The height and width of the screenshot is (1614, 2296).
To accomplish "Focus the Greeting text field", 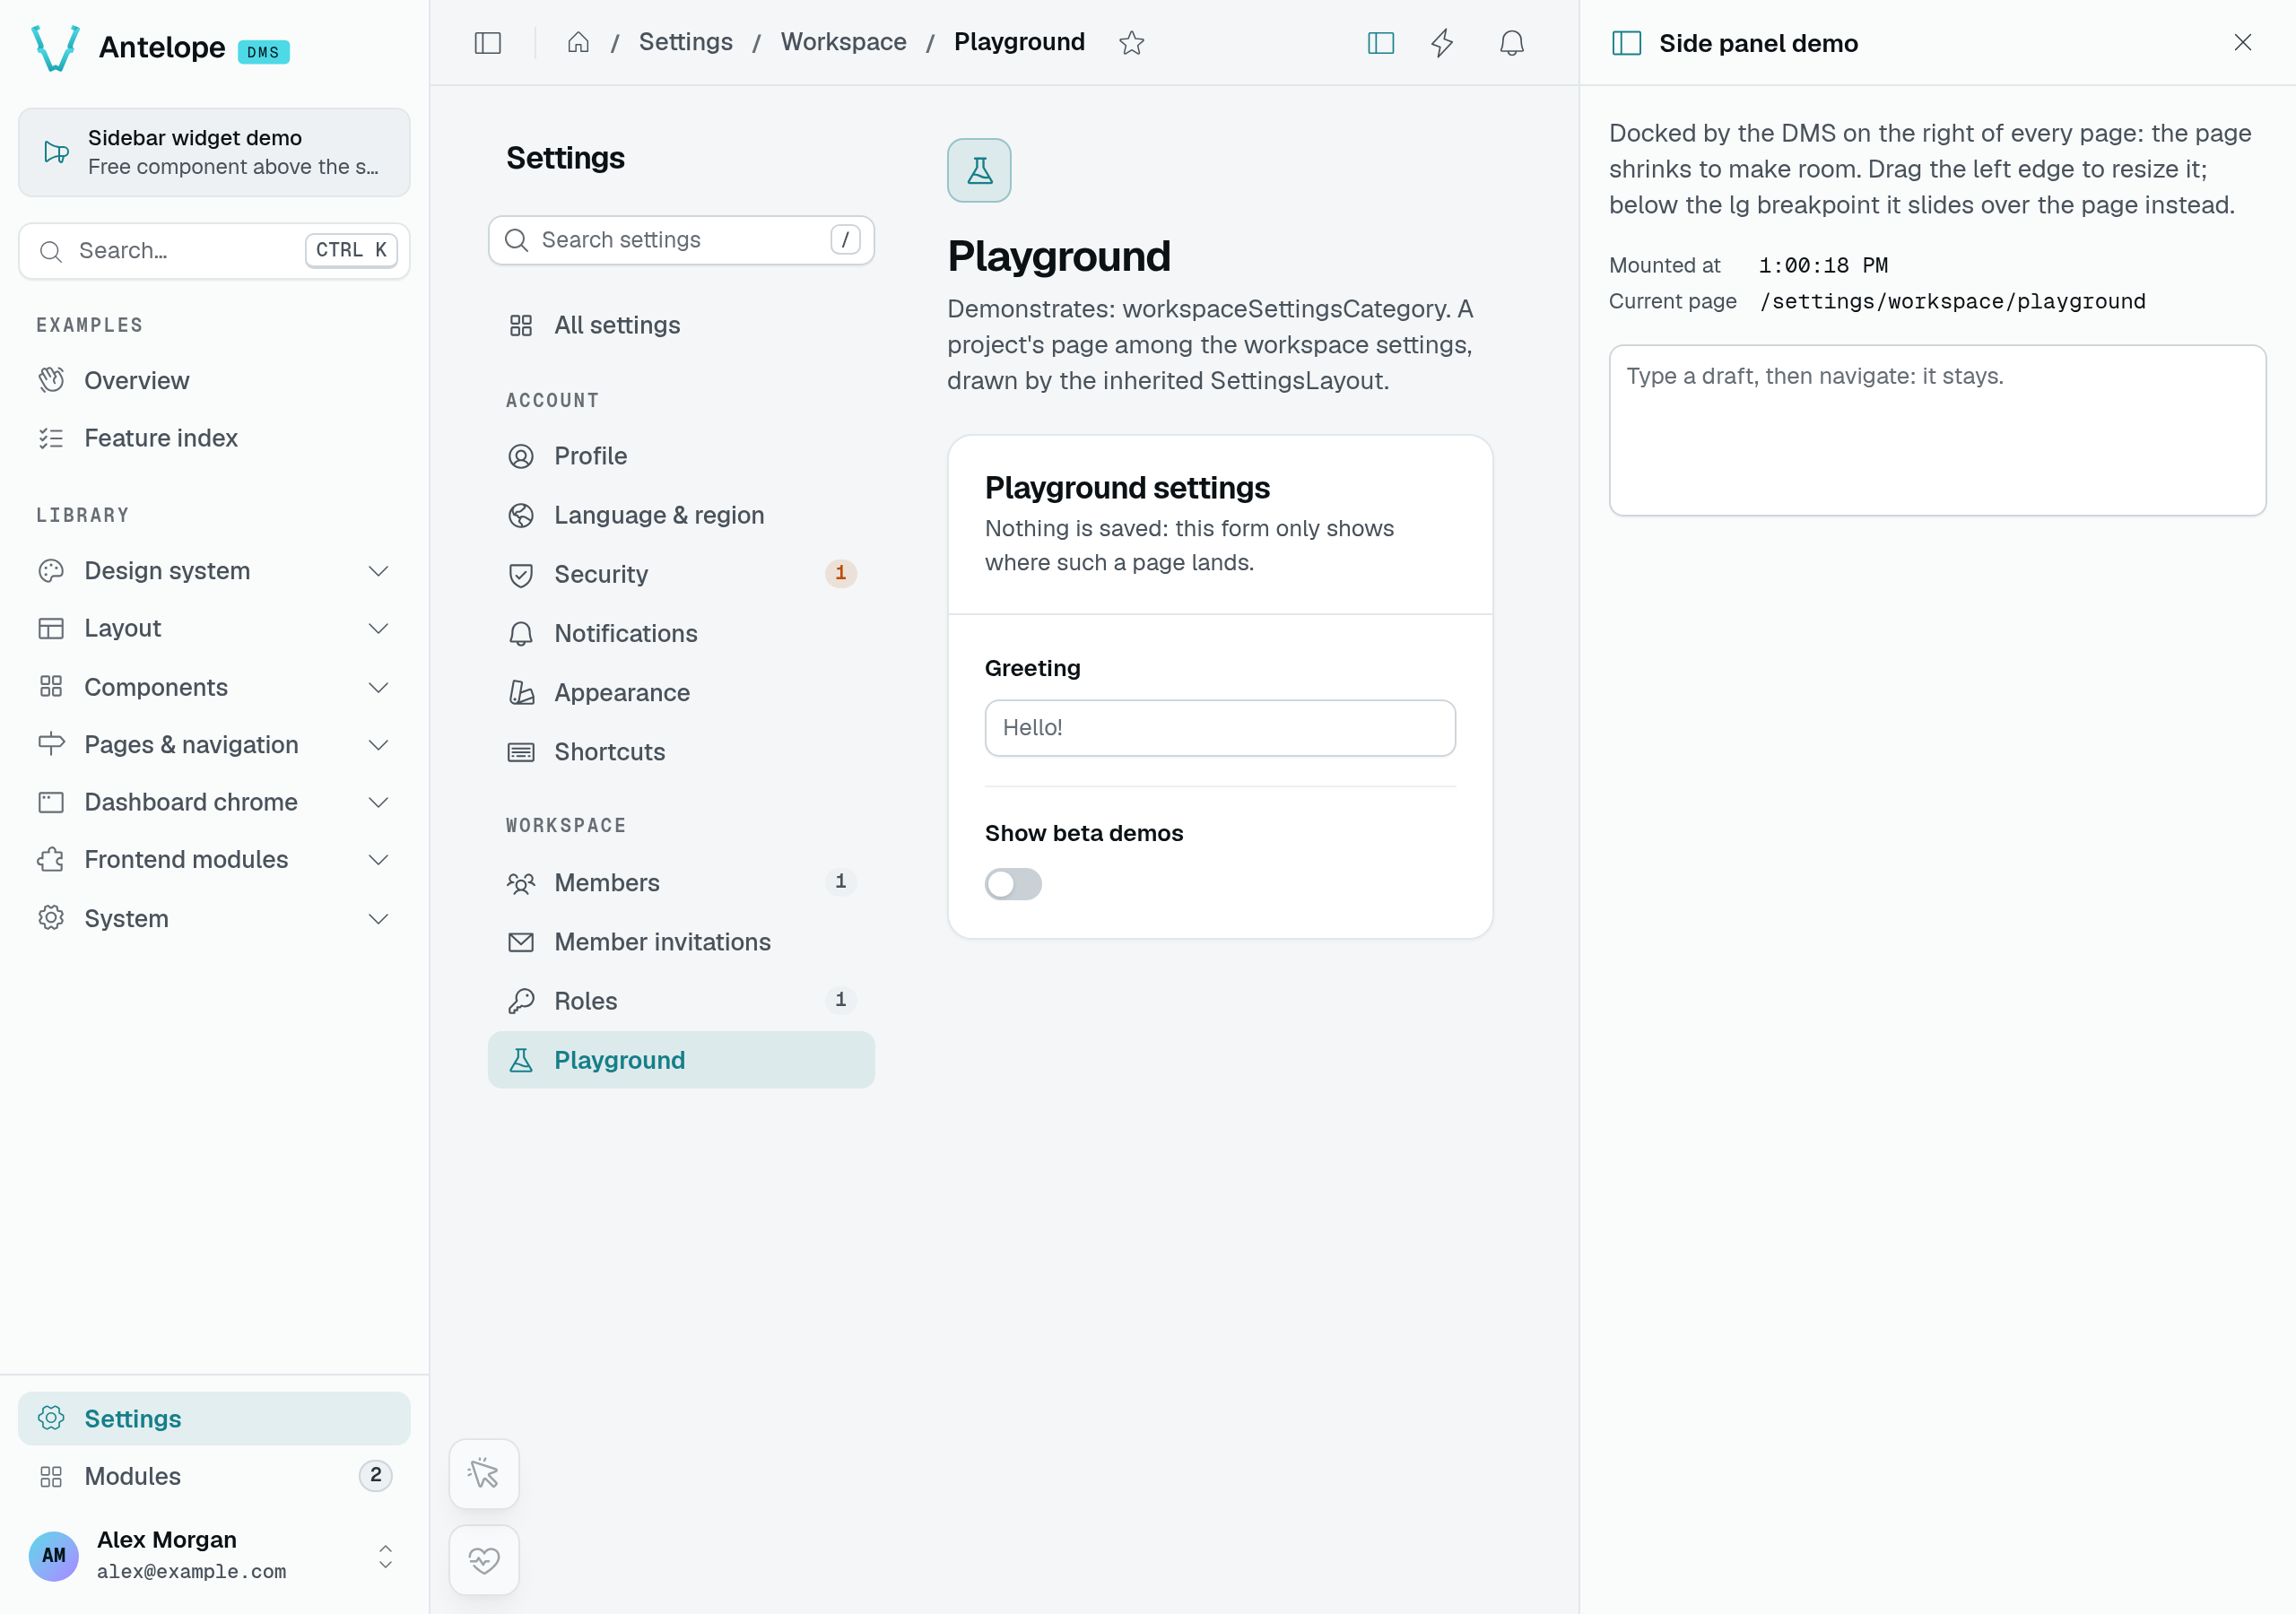I will pos(1219,728).
